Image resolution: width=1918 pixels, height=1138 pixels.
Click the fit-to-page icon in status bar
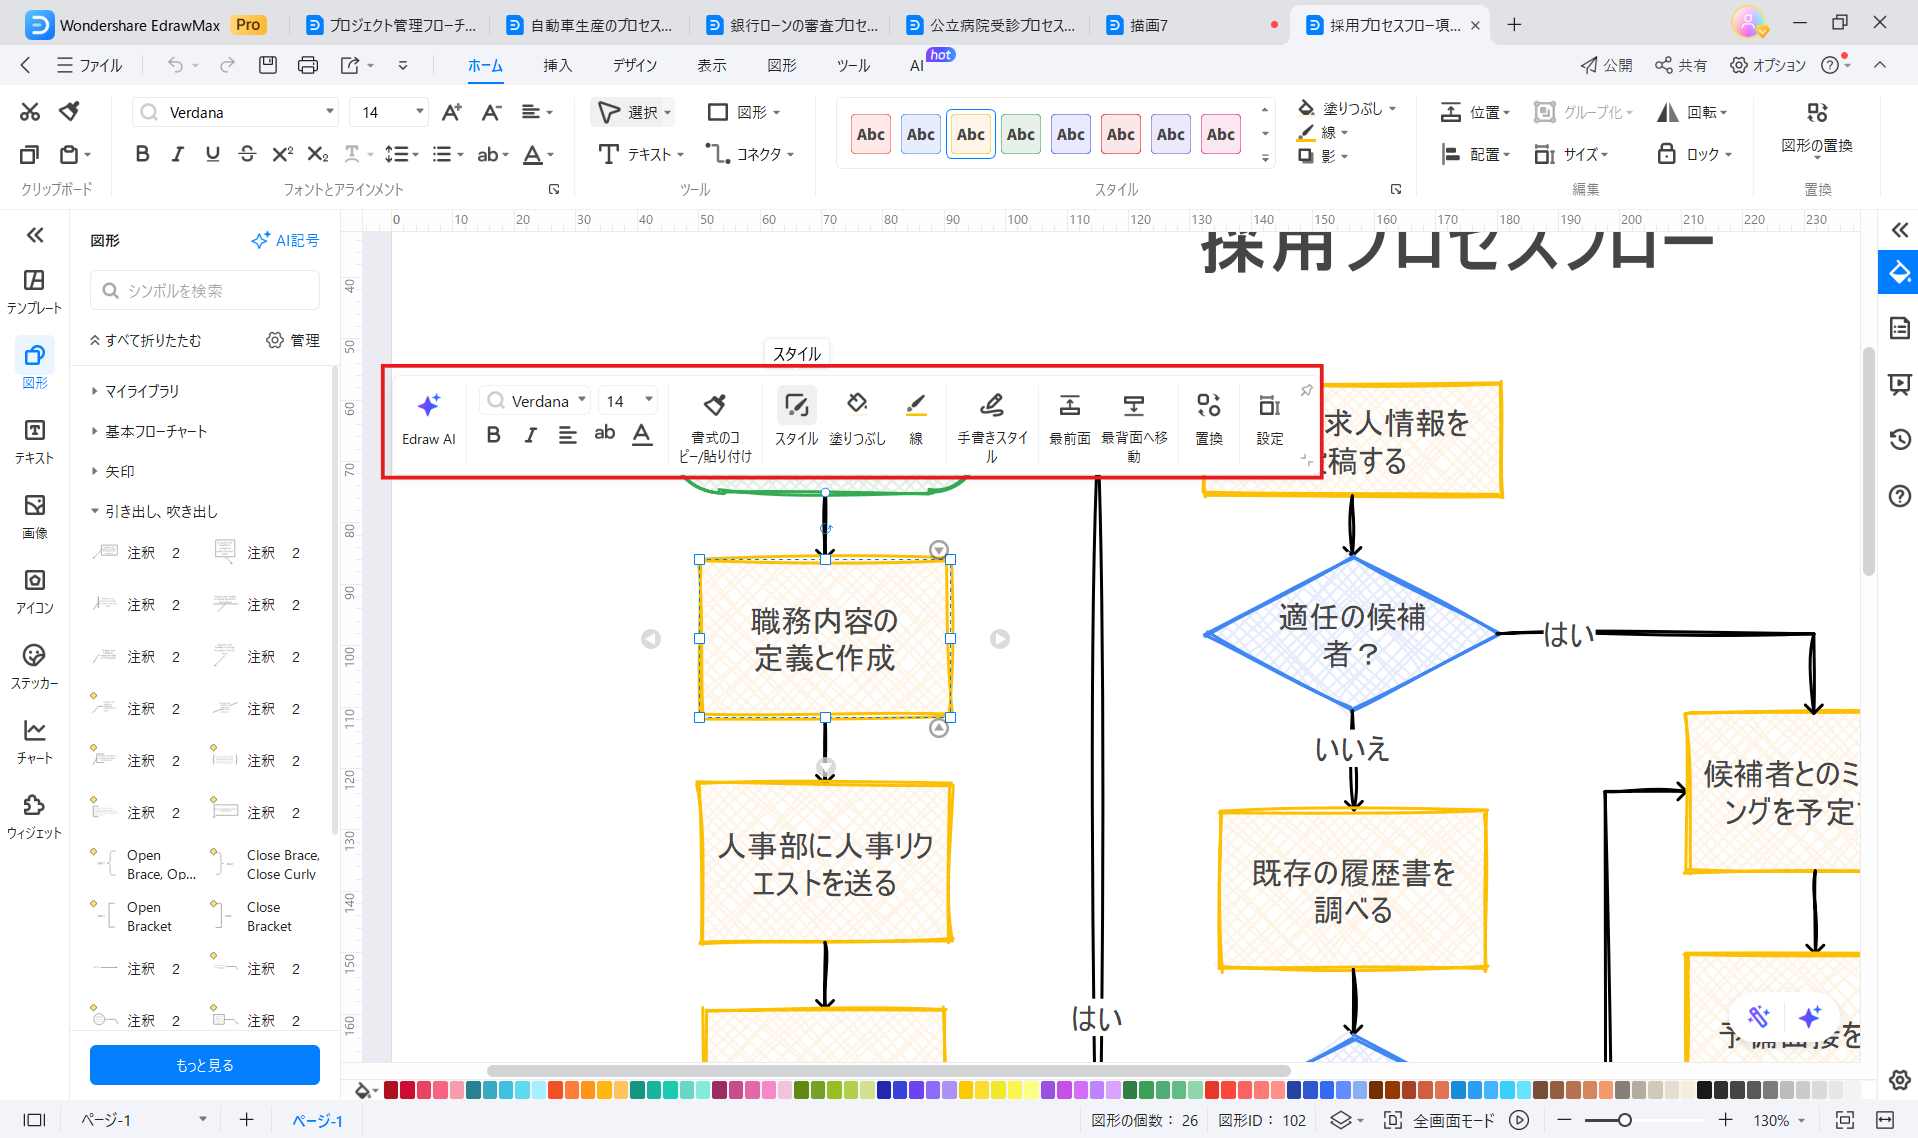[1844, 1120]
